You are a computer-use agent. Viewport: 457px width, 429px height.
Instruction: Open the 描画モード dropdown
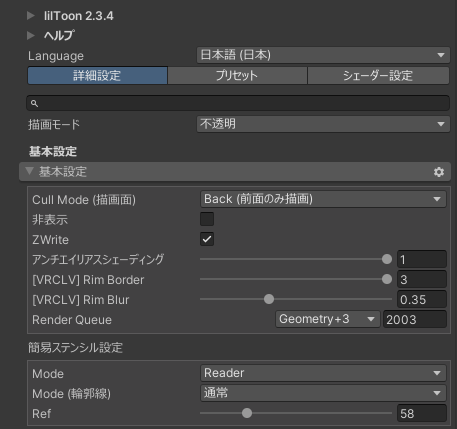323,124
